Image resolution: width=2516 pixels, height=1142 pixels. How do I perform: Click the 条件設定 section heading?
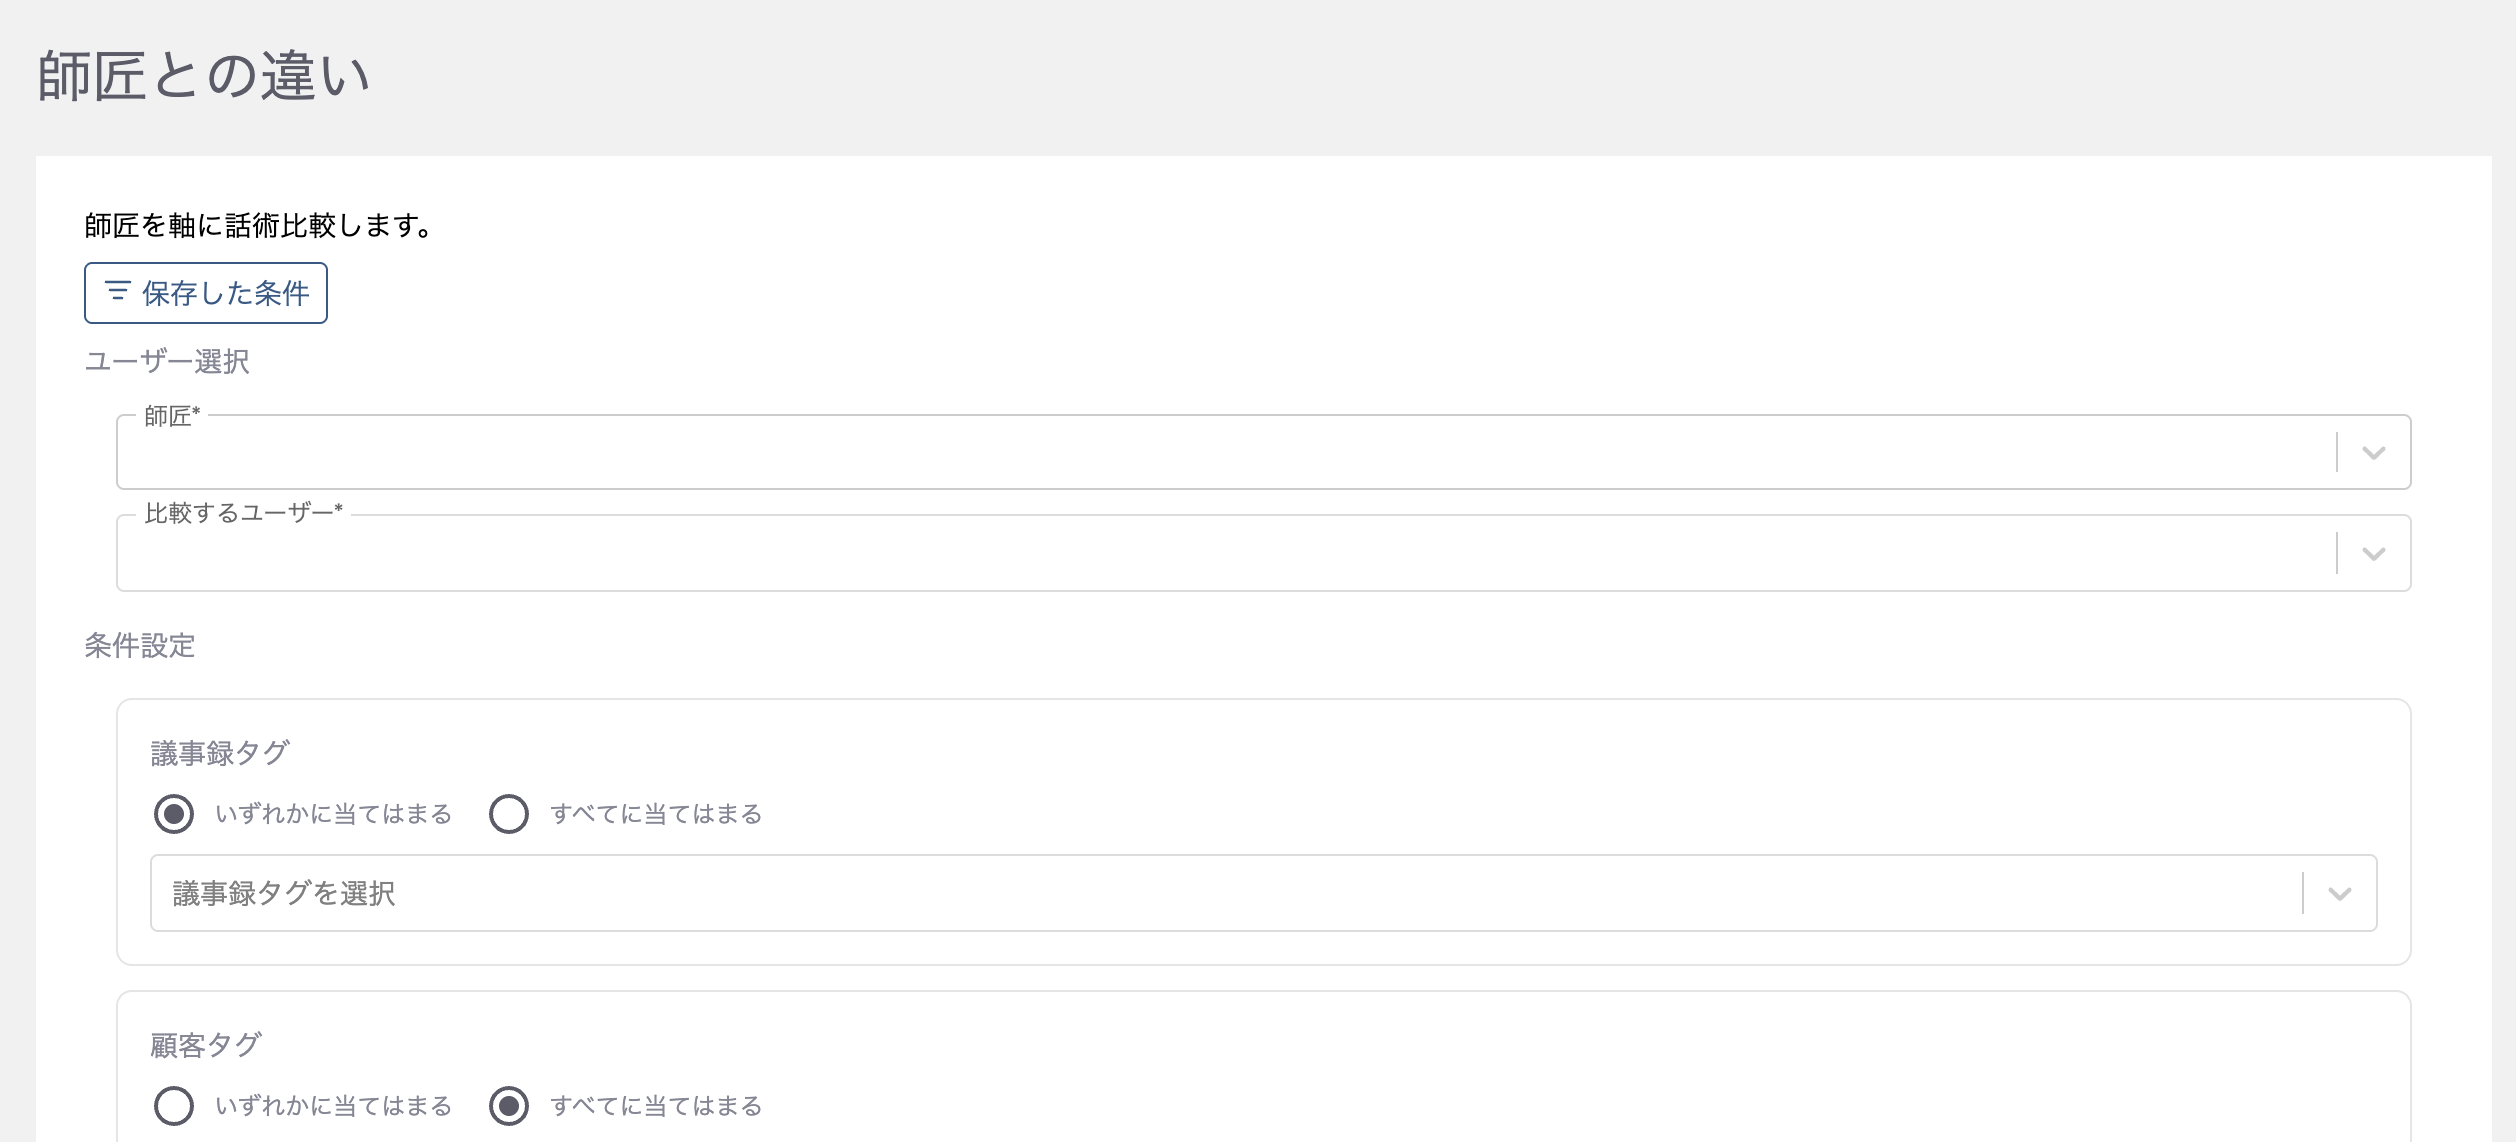tap(140, 646)
